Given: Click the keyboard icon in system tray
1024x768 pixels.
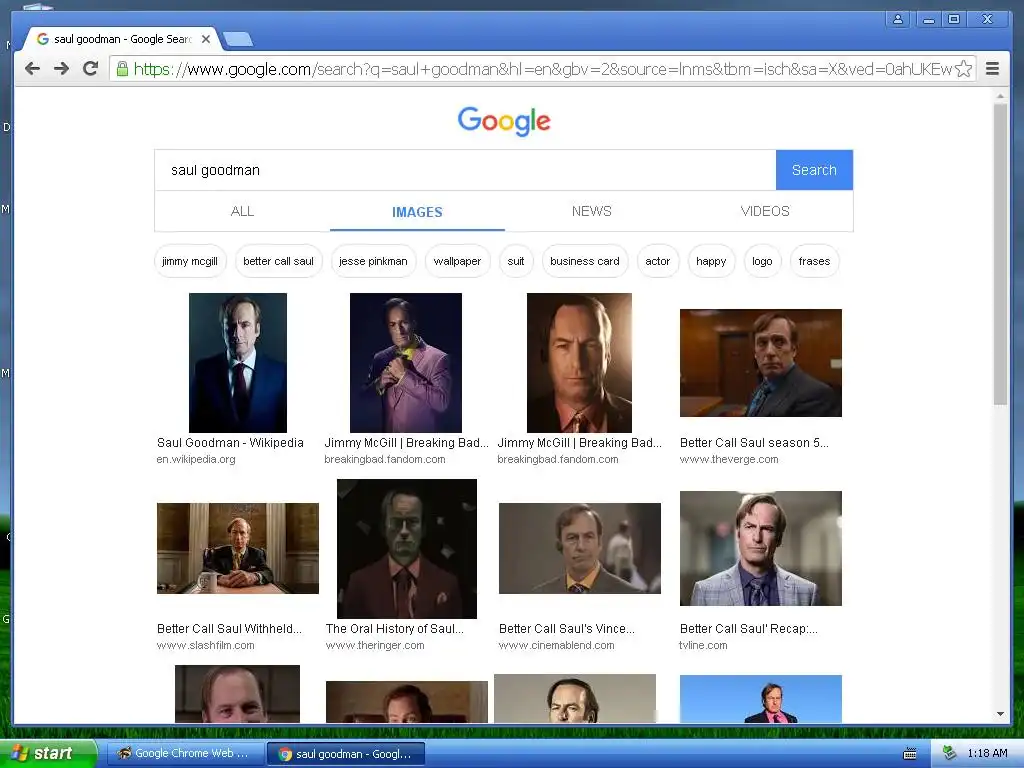Looking at the screenshot, I should [x=910, y=754].
